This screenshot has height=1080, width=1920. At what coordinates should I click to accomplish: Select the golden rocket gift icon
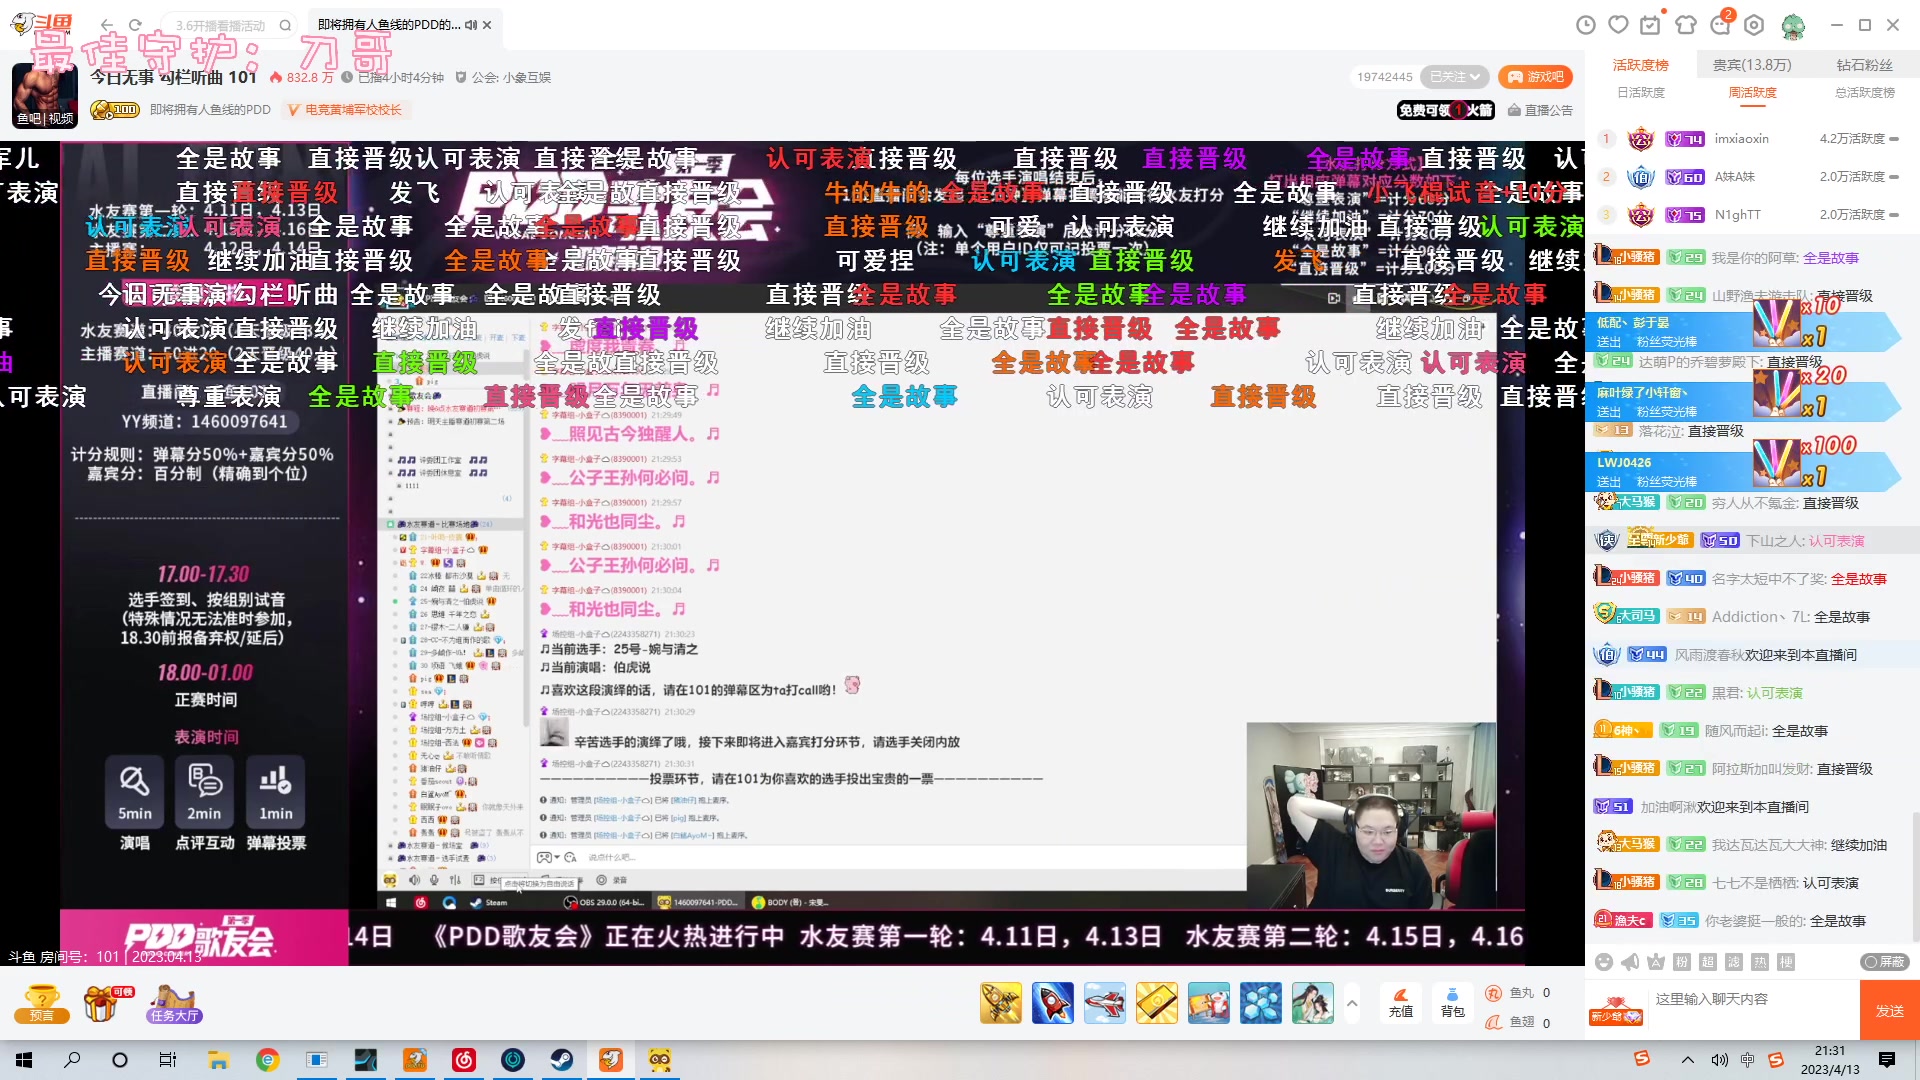point(1001,1003)
